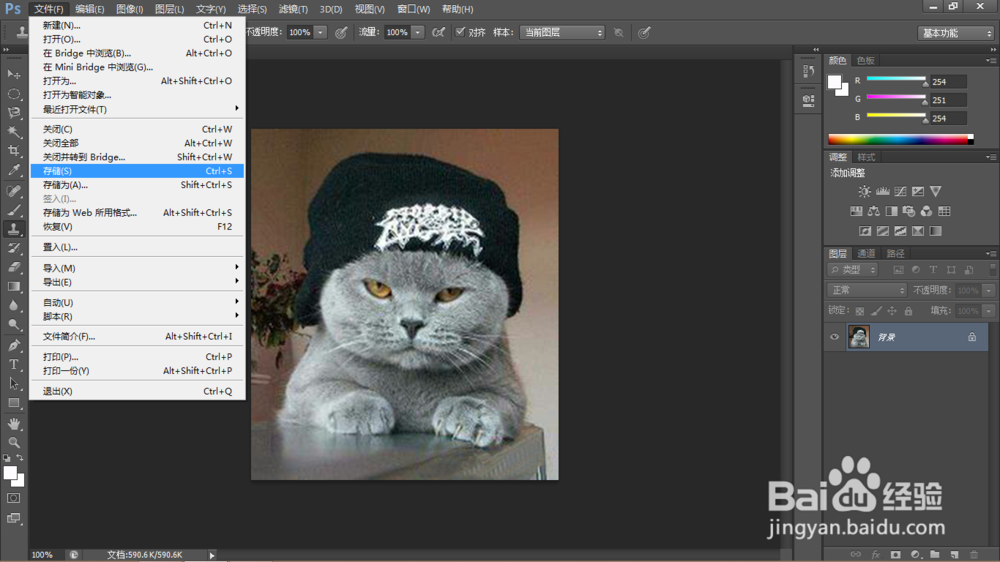Select the Path Selection tool
The image size is (1000, 562).
13,384
